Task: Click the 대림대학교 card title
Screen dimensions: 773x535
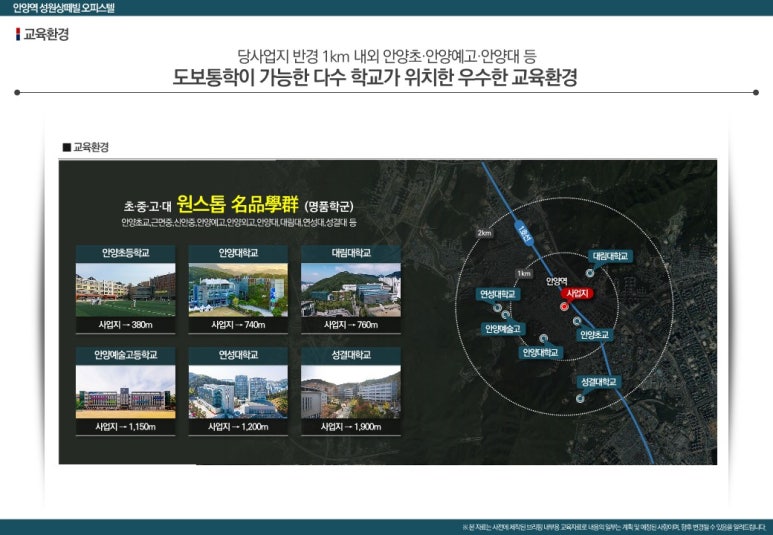Action: [351, 253]
